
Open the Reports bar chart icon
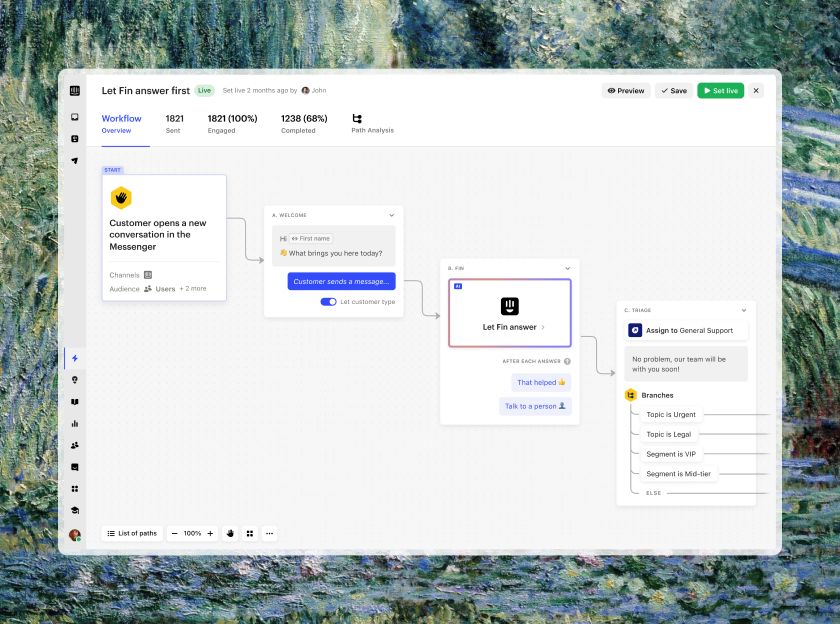tap(74, 424)
